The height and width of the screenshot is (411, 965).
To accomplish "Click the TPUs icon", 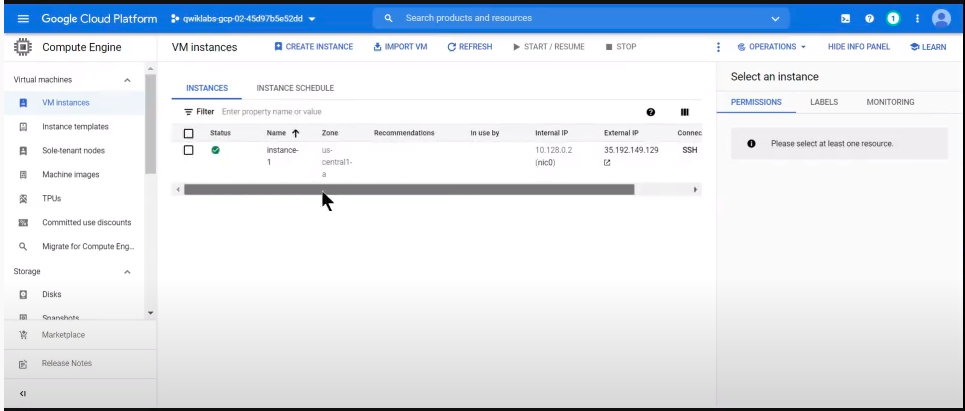I will [x=23, y=199].
